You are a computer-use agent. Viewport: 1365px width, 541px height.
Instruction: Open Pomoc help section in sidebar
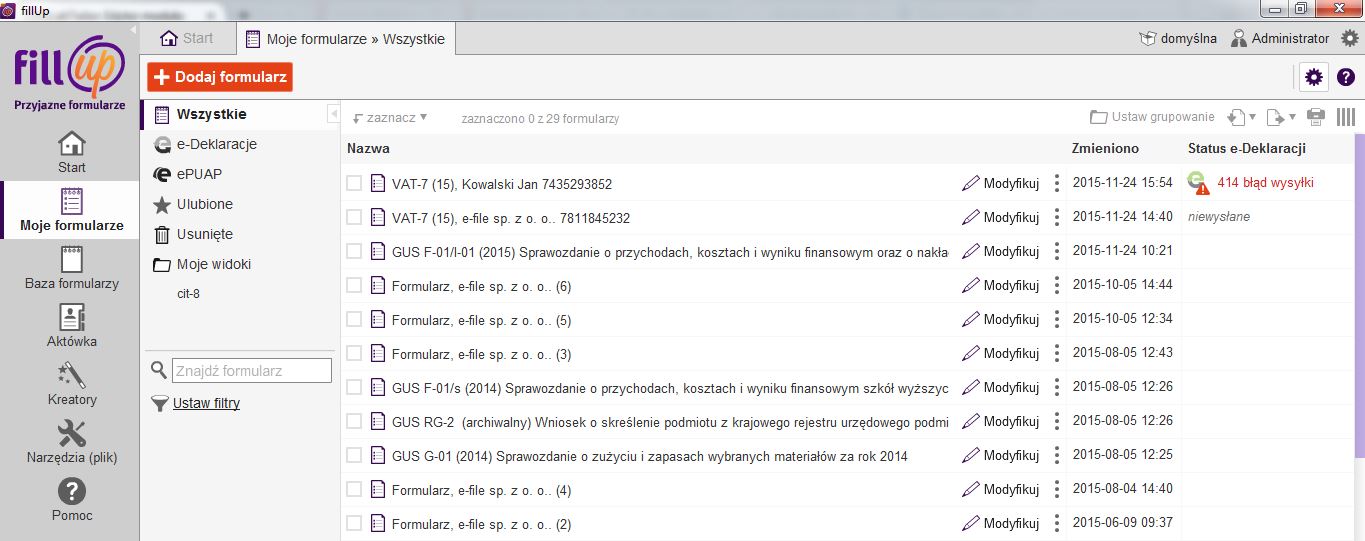point(71,500)
